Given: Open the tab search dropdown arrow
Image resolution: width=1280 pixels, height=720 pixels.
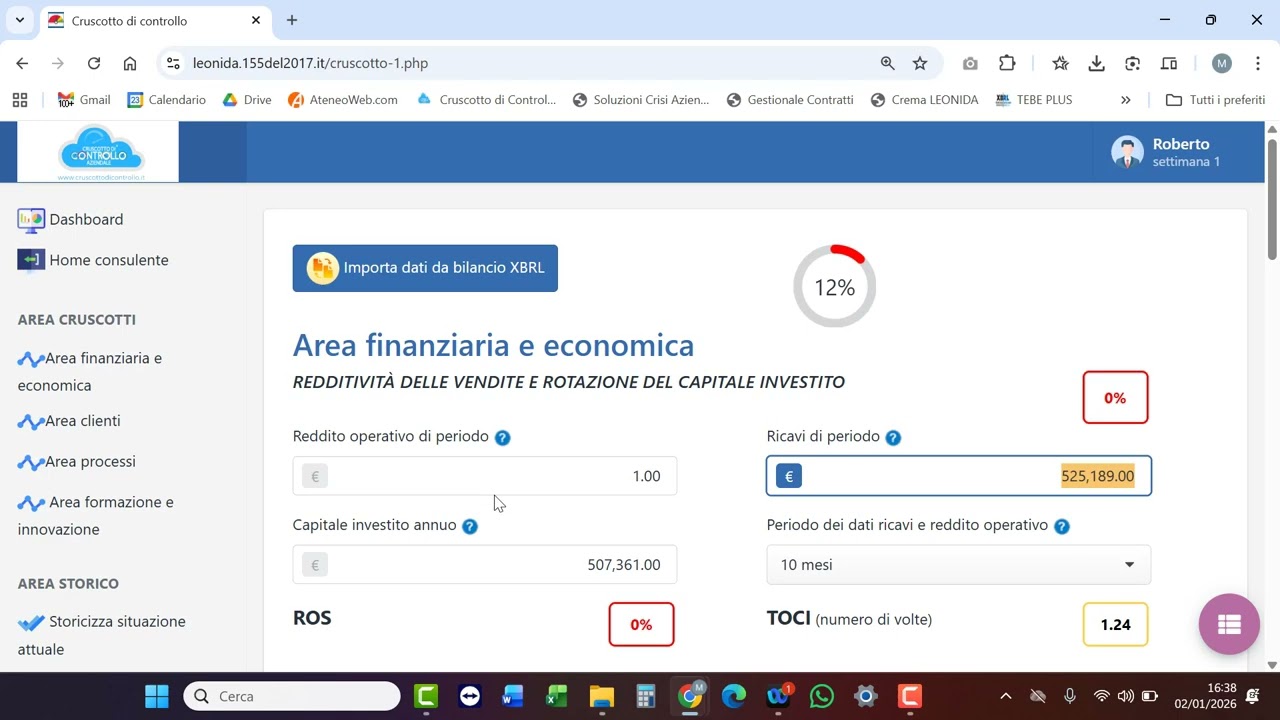Looking at the screenshot, I should tap(19, 20).
